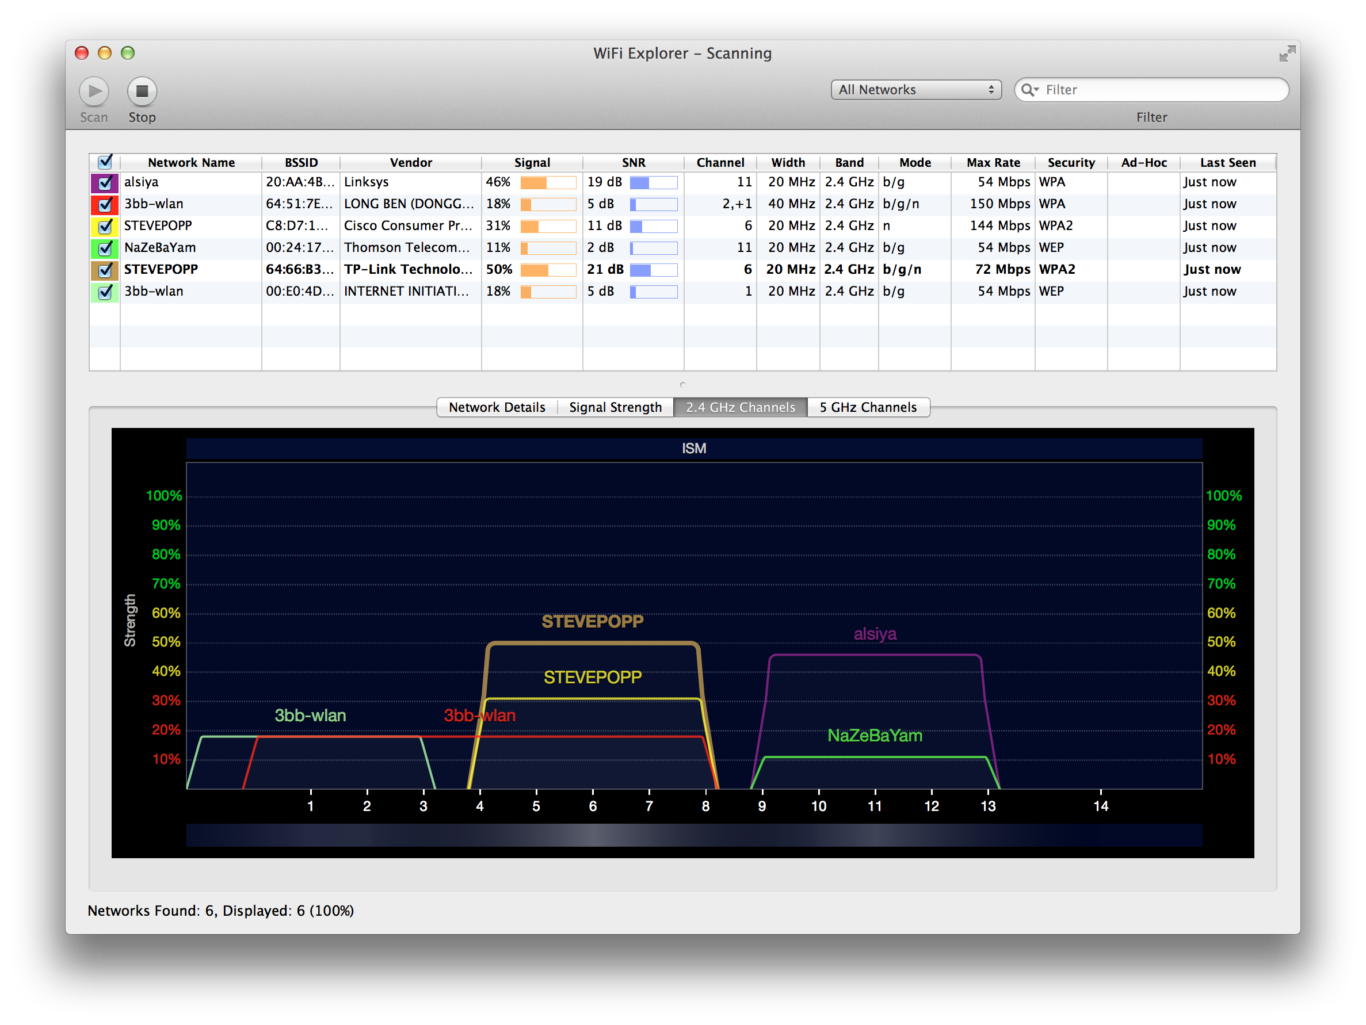Click the yellow STEVEPOPP graph label

[x=592, y=678]
